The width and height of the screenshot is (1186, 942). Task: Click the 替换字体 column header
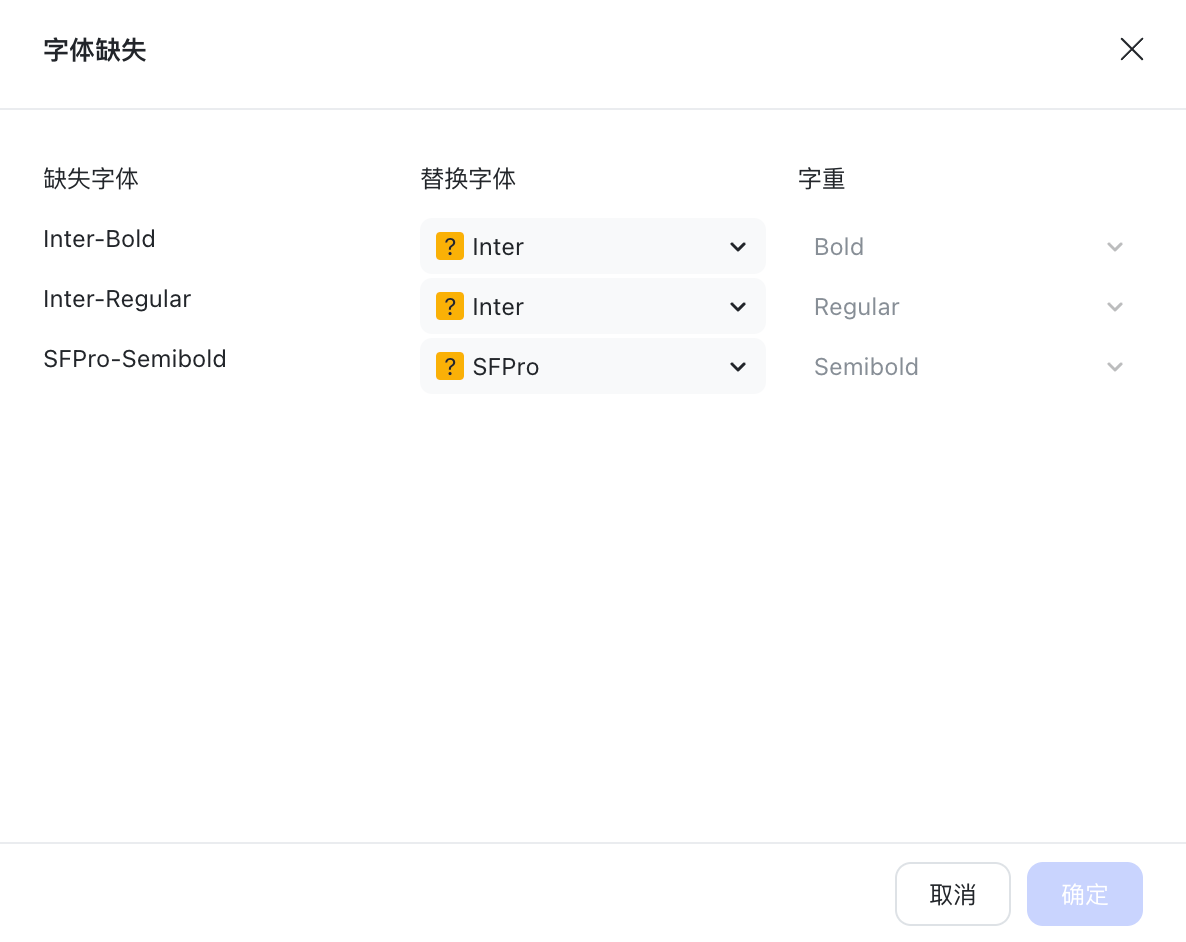(x=467, y=179)
